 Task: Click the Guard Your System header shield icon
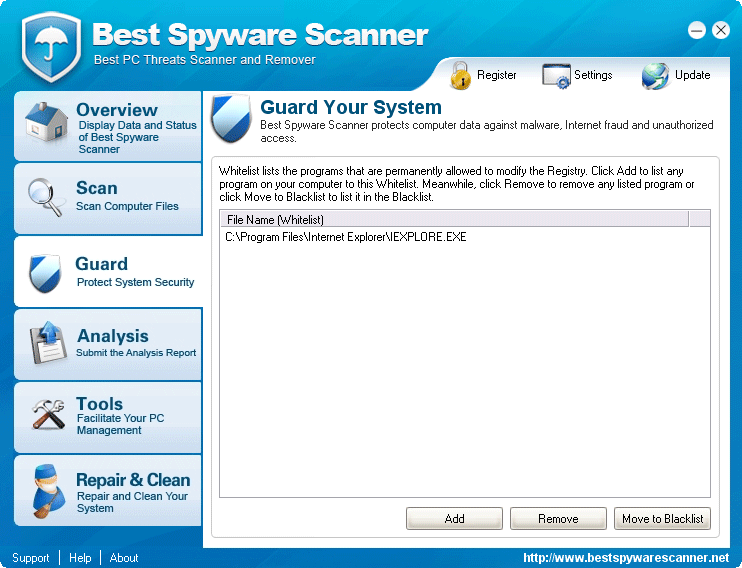[x=231, y=118]
